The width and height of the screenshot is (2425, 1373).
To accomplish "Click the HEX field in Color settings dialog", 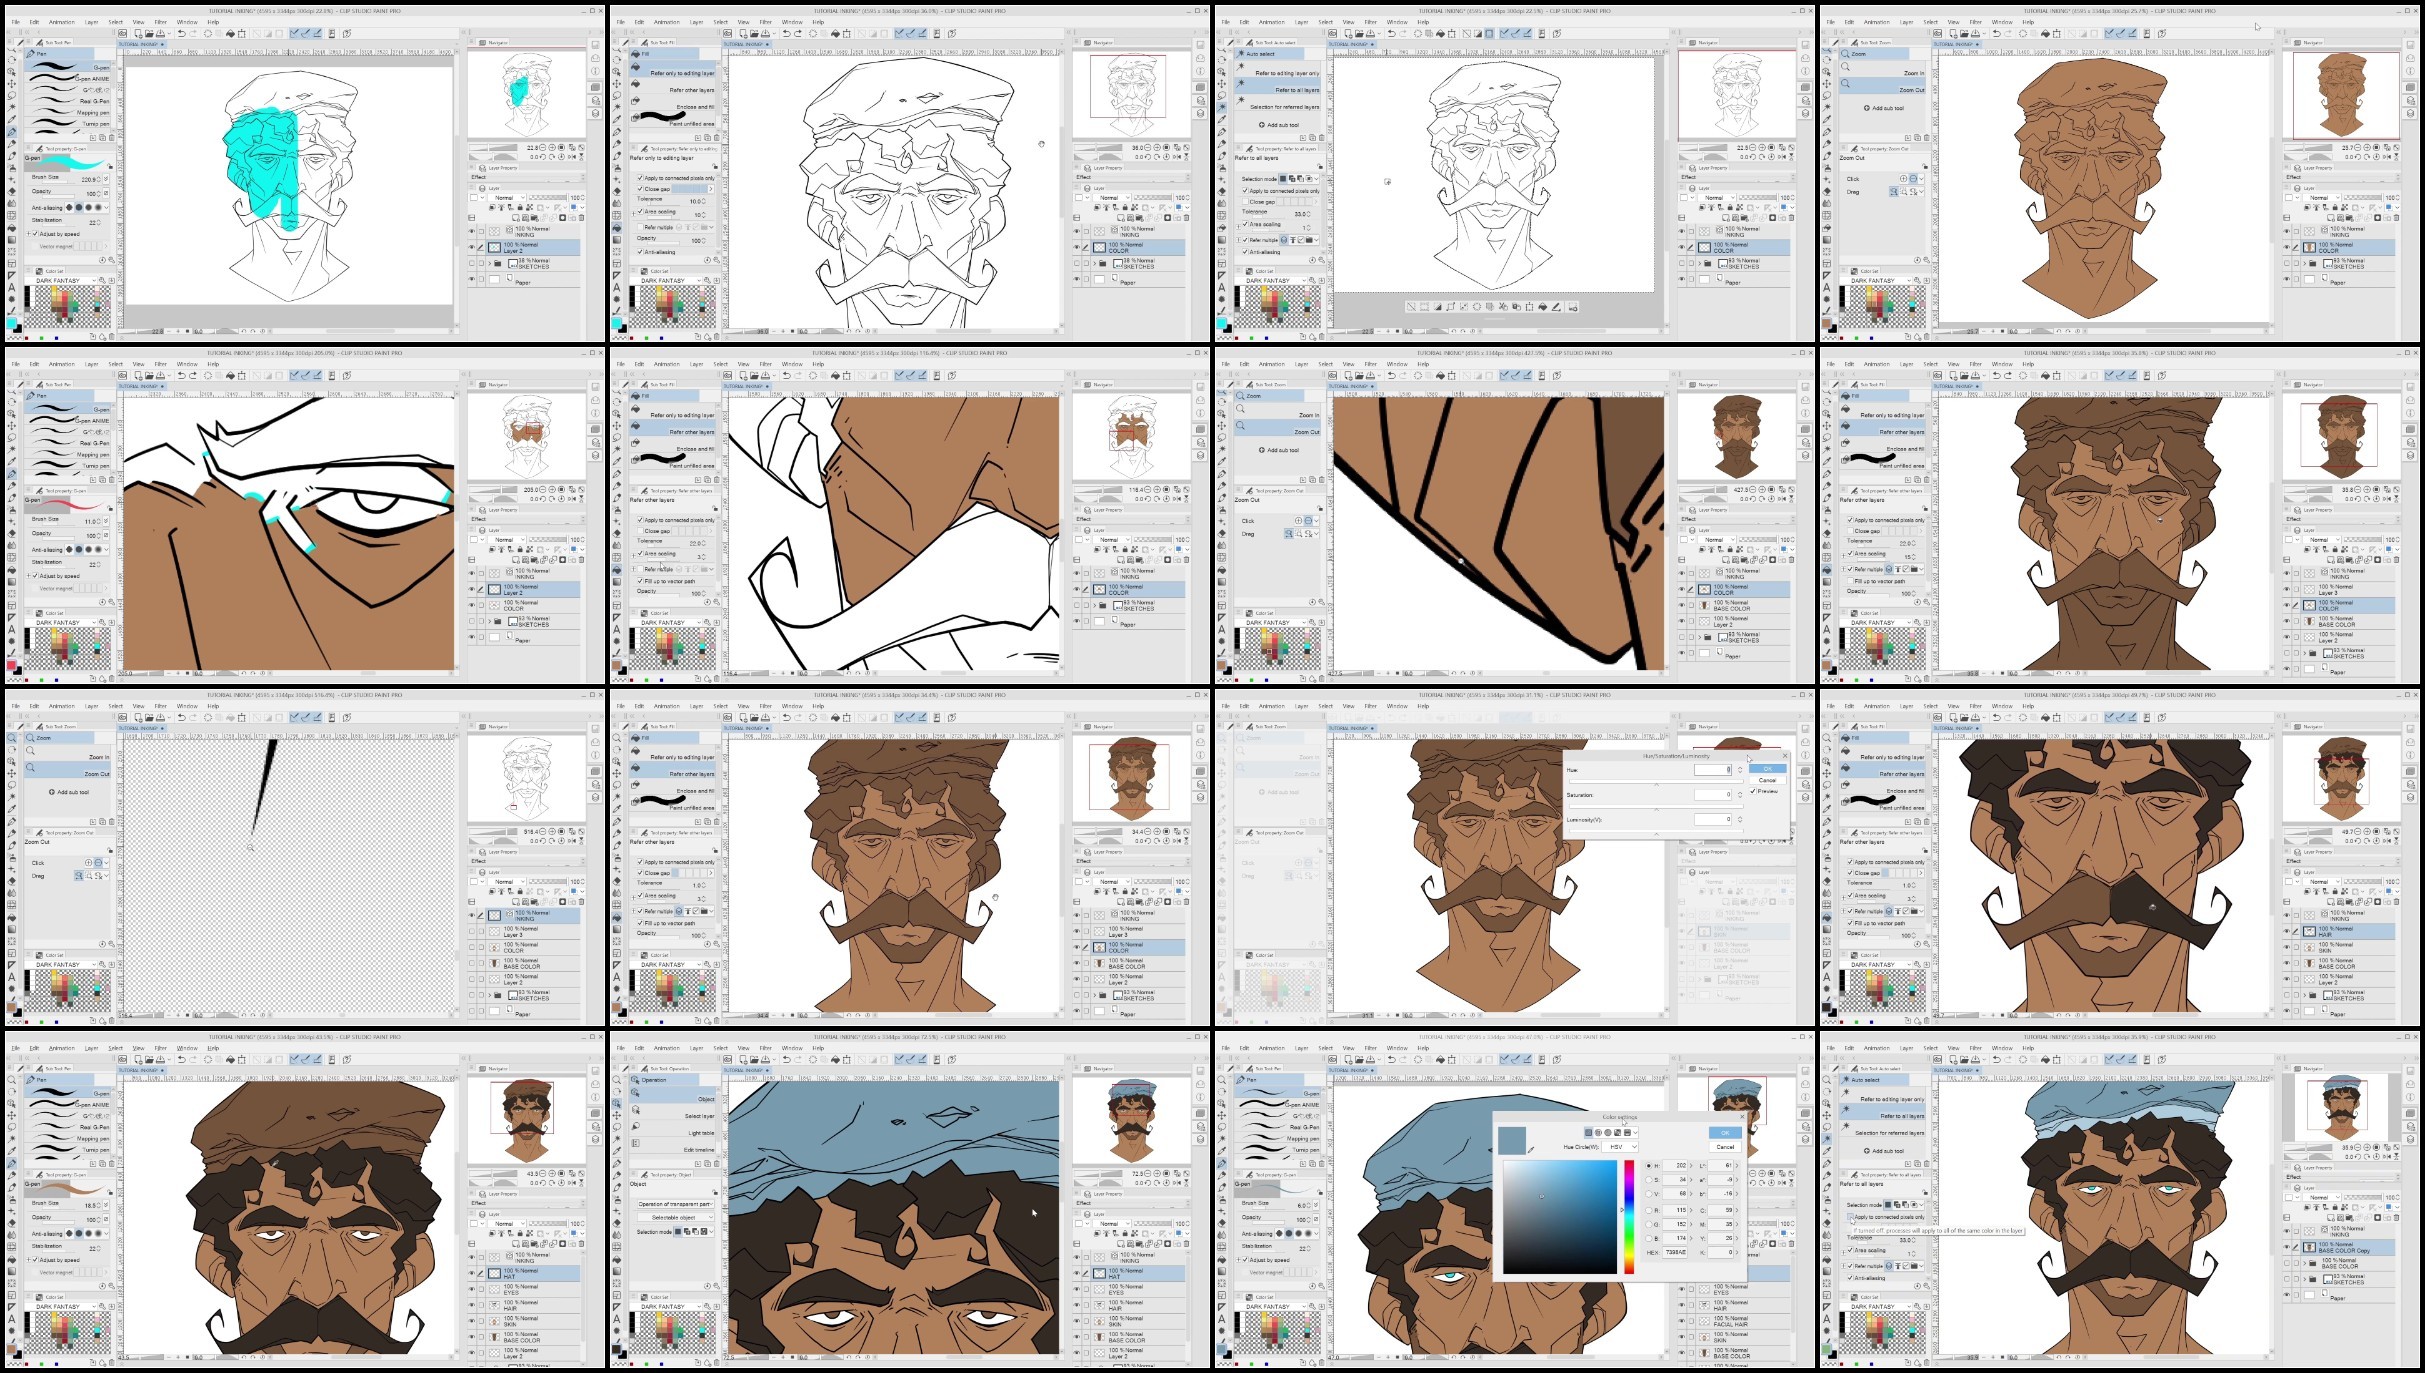I will click(1676, 1252).
